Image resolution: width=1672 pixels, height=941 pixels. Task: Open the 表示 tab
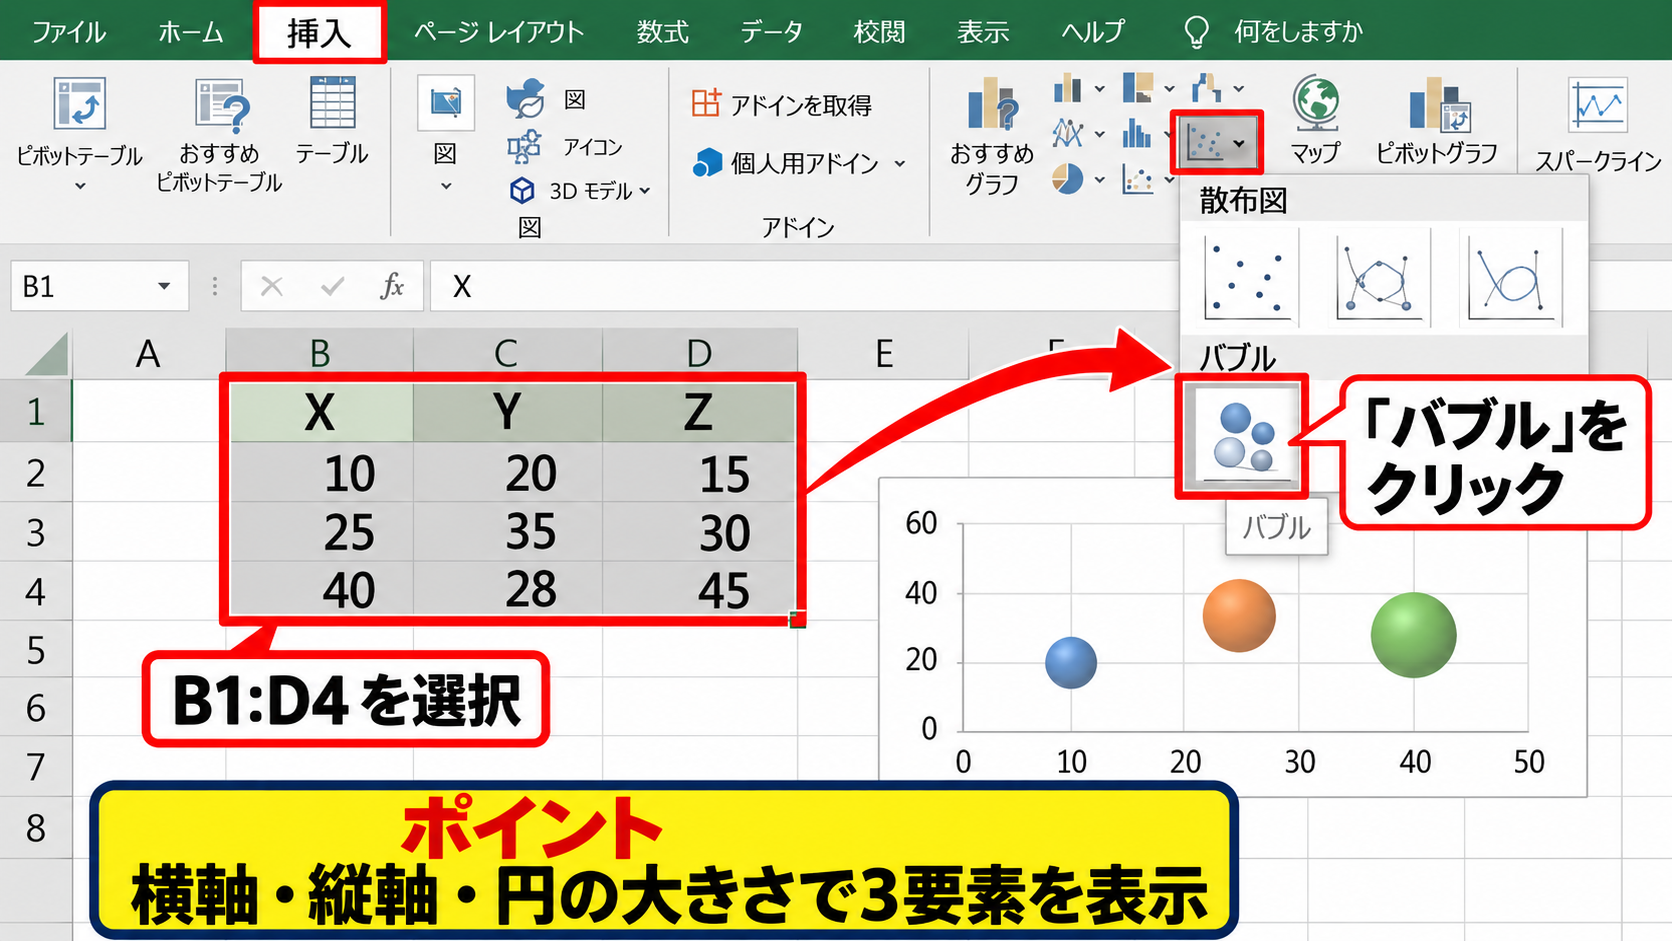[x=983, y=32]
